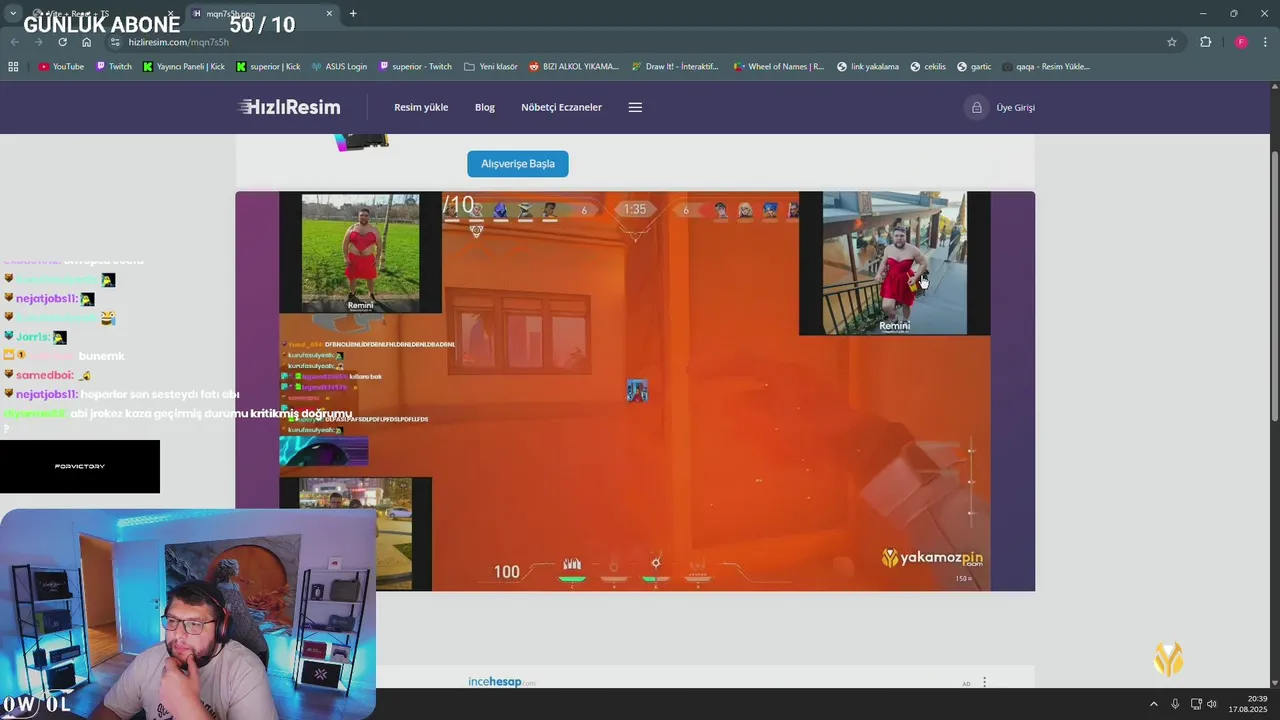The image size is (1280, 720).
Task: Open the taskbar network icon
Action: (x=1196, y=704)
